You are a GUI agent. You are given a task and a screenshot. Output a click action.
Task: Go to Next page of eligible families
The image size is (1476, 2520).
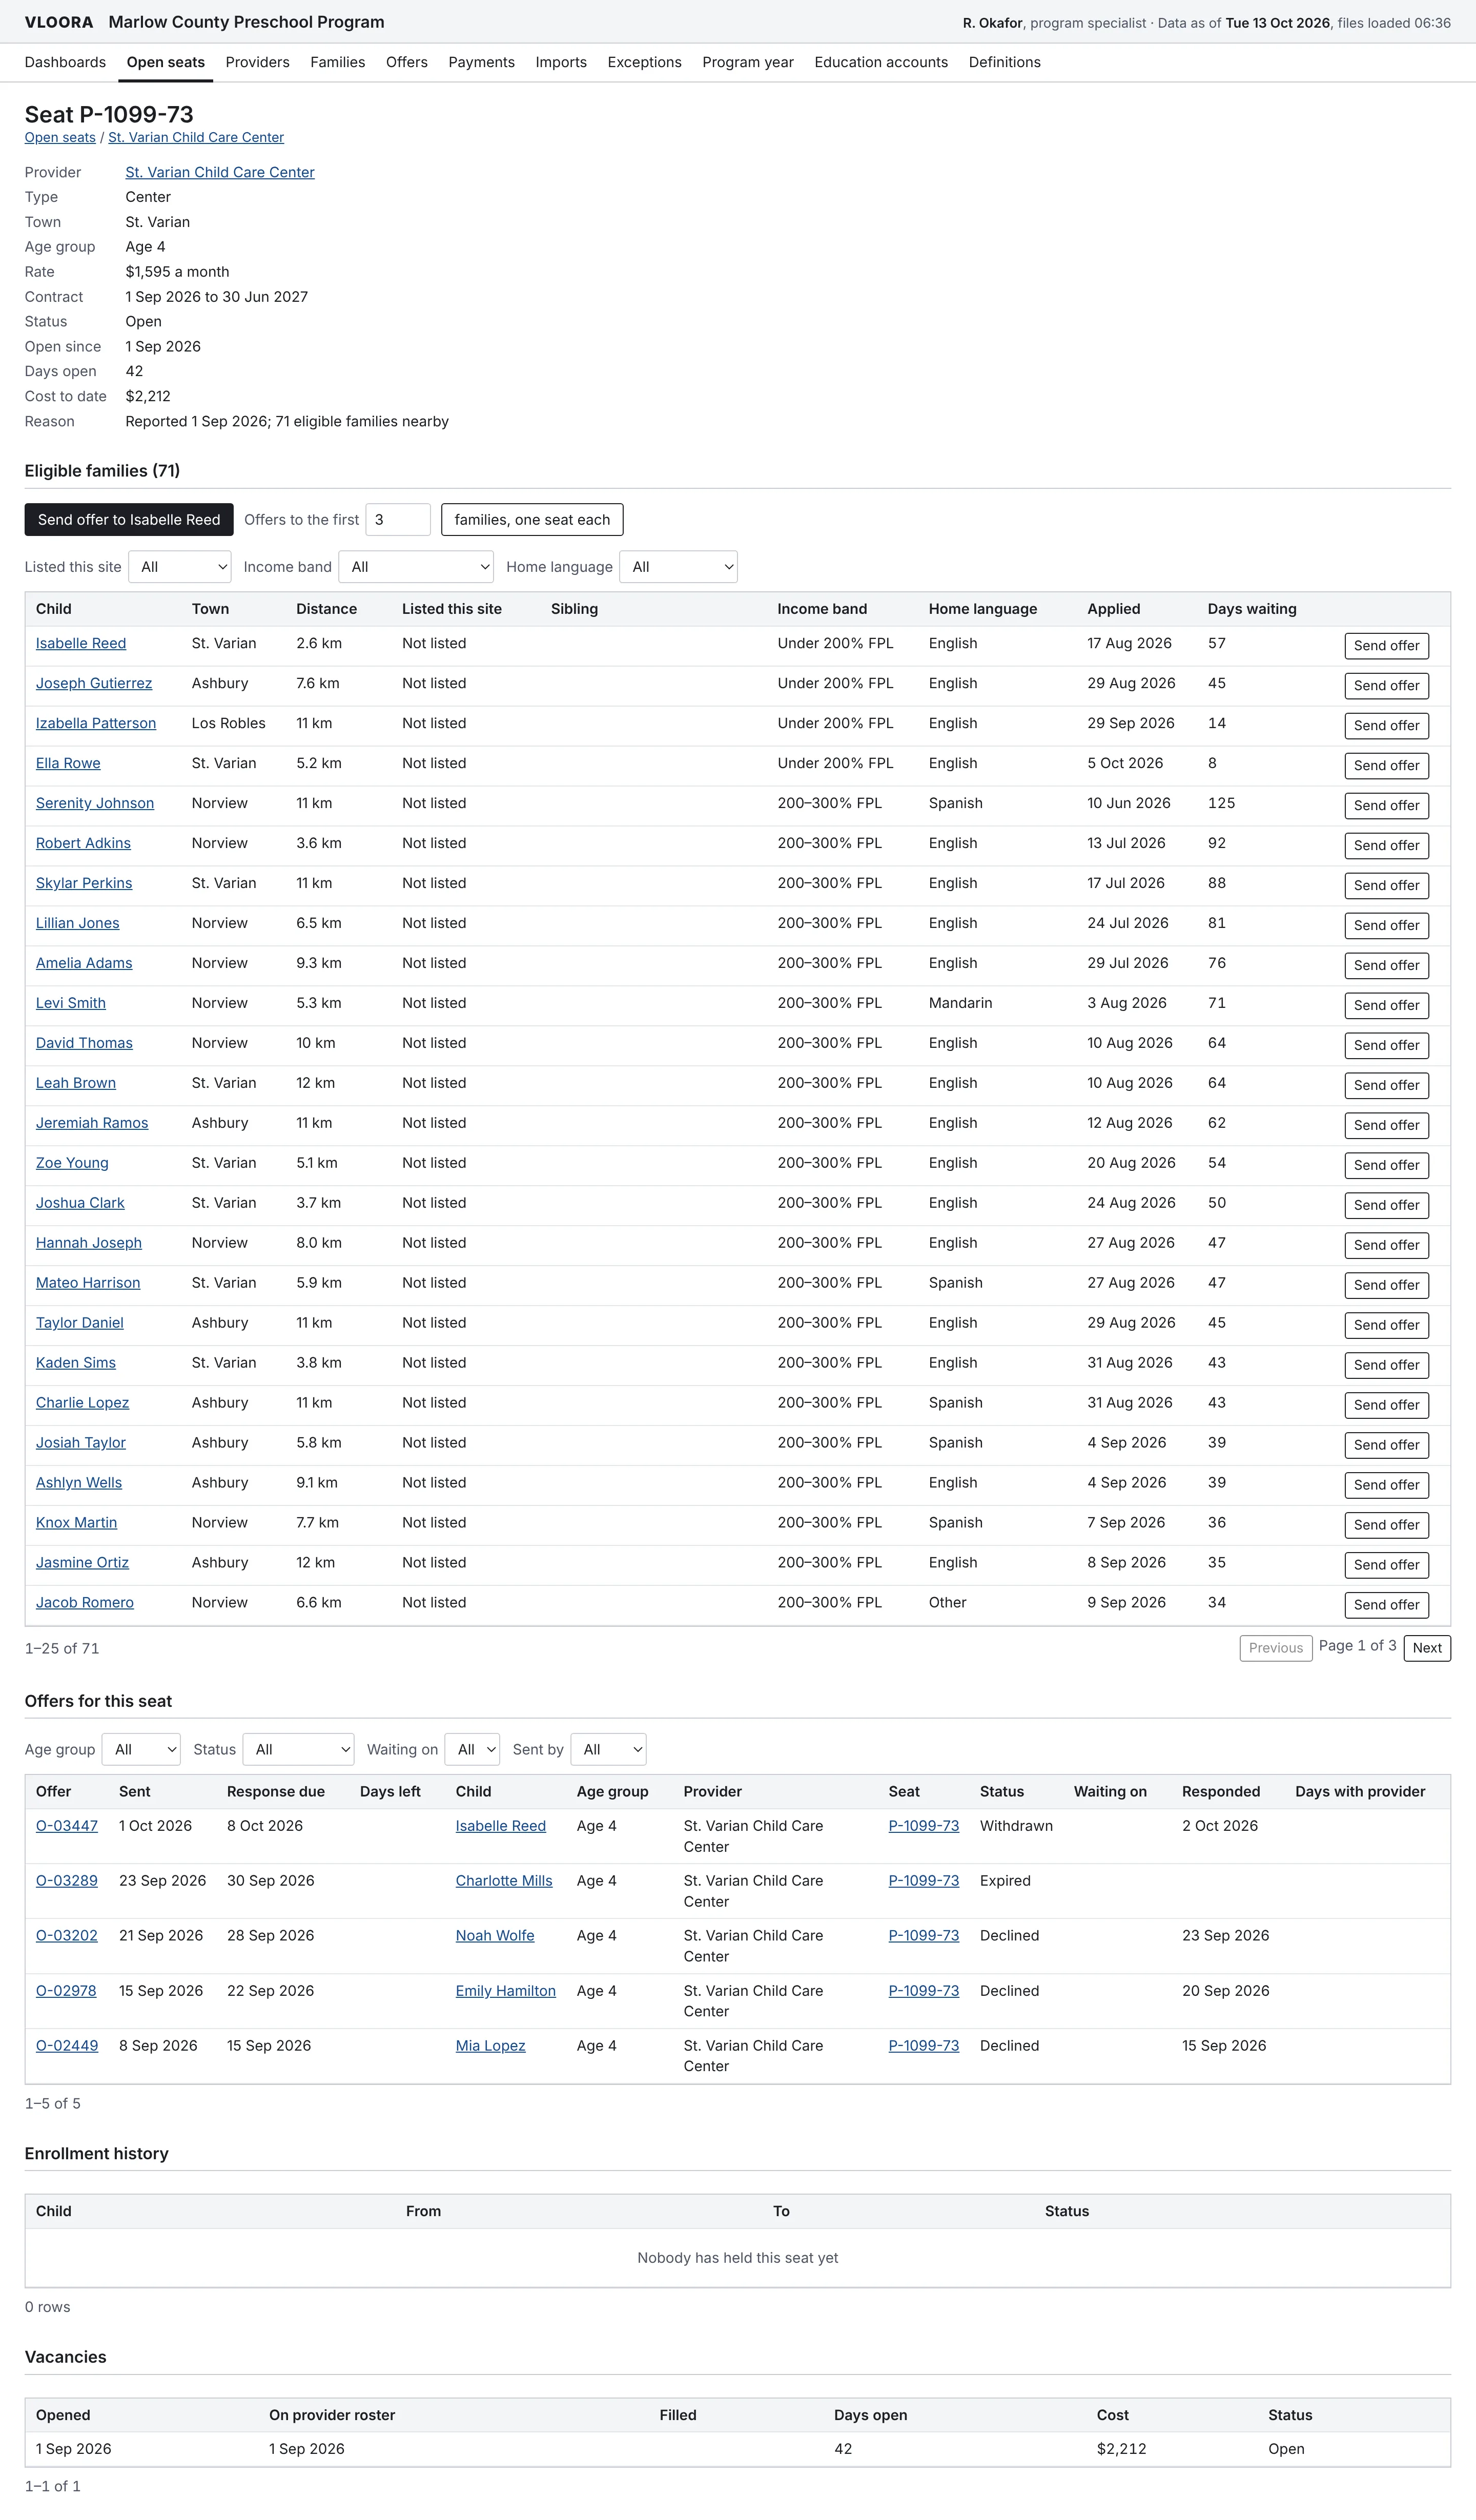1427,1648
